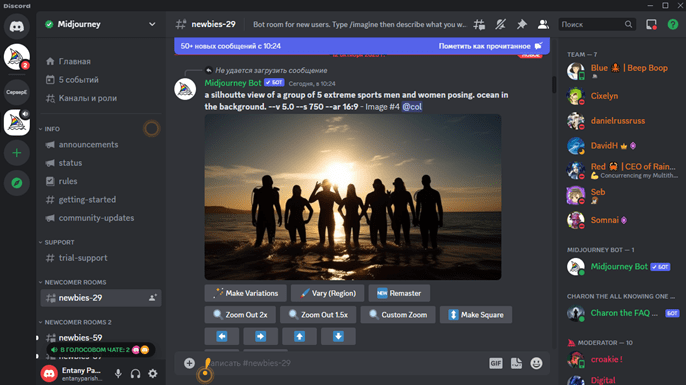This screenshot has width=686, height=385.
Task: Open the rules channel
Action: [101, 181]
